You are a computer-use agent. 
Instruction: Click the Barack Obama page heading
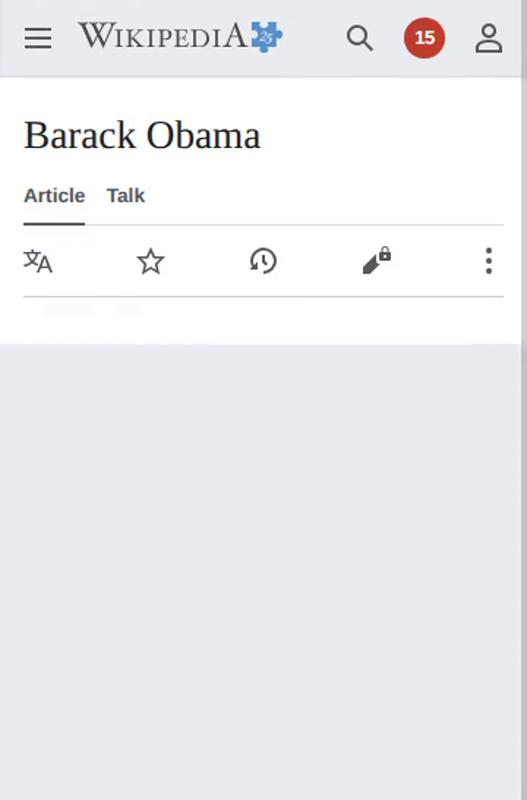pos(142,136)
